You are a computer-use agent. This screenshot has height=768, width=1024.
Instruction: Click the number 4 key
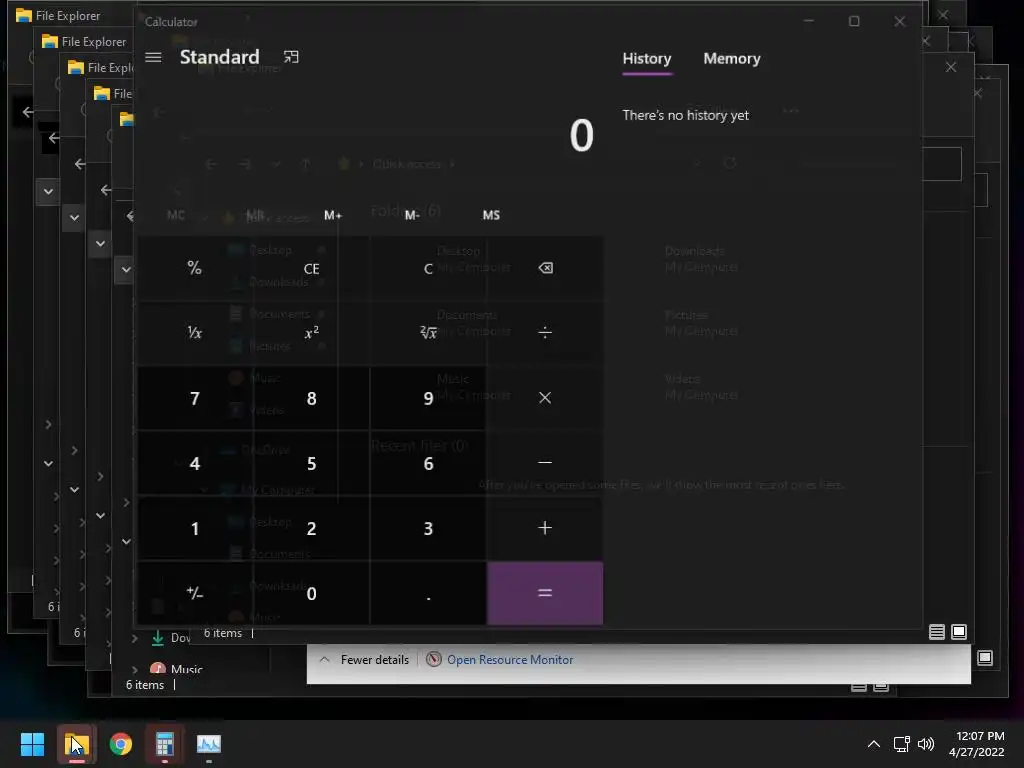pos(195,463)
